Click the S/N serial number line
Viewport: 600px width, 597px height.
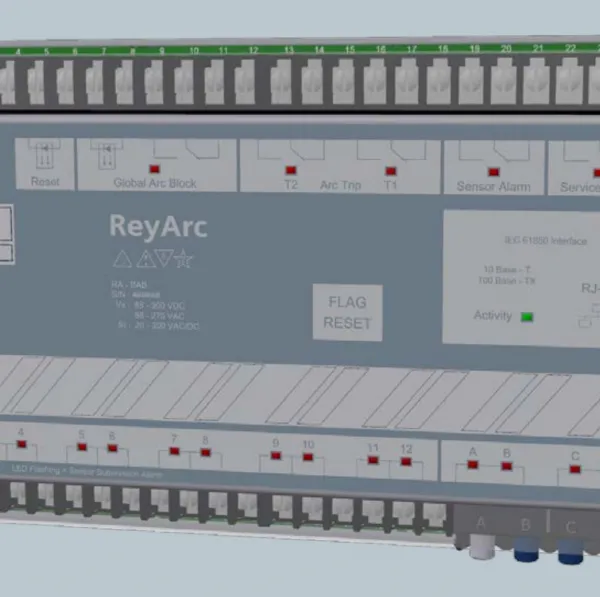pos(136,295)
